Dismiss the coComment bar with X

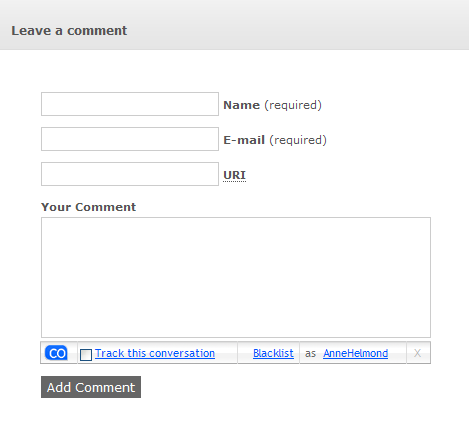click(417, 353)
